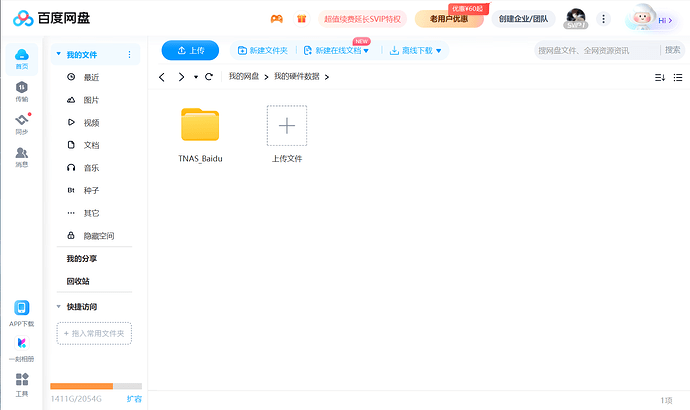
Task: Expand breadcrumb arrow after 我的硬件数据
Action: (x=327, y=77)
